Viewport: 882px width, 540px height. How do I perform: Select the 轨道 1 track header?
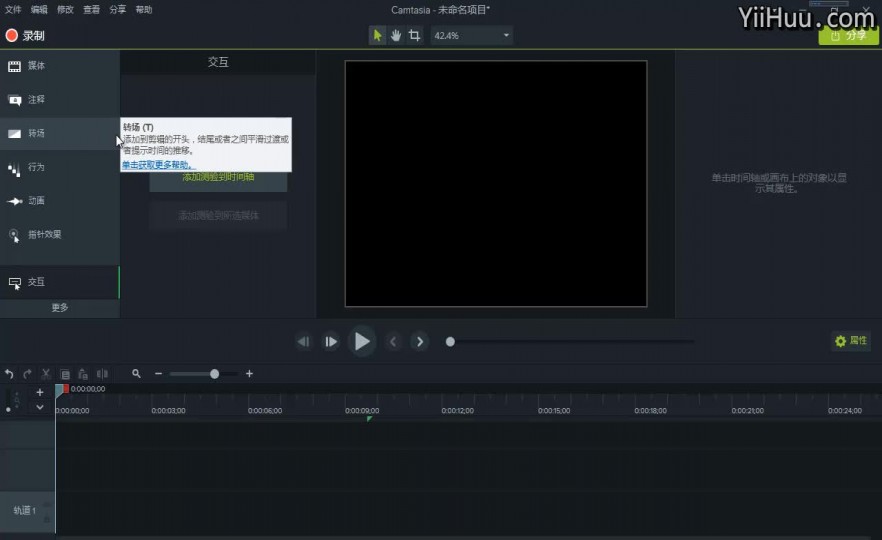coord(27,511)
